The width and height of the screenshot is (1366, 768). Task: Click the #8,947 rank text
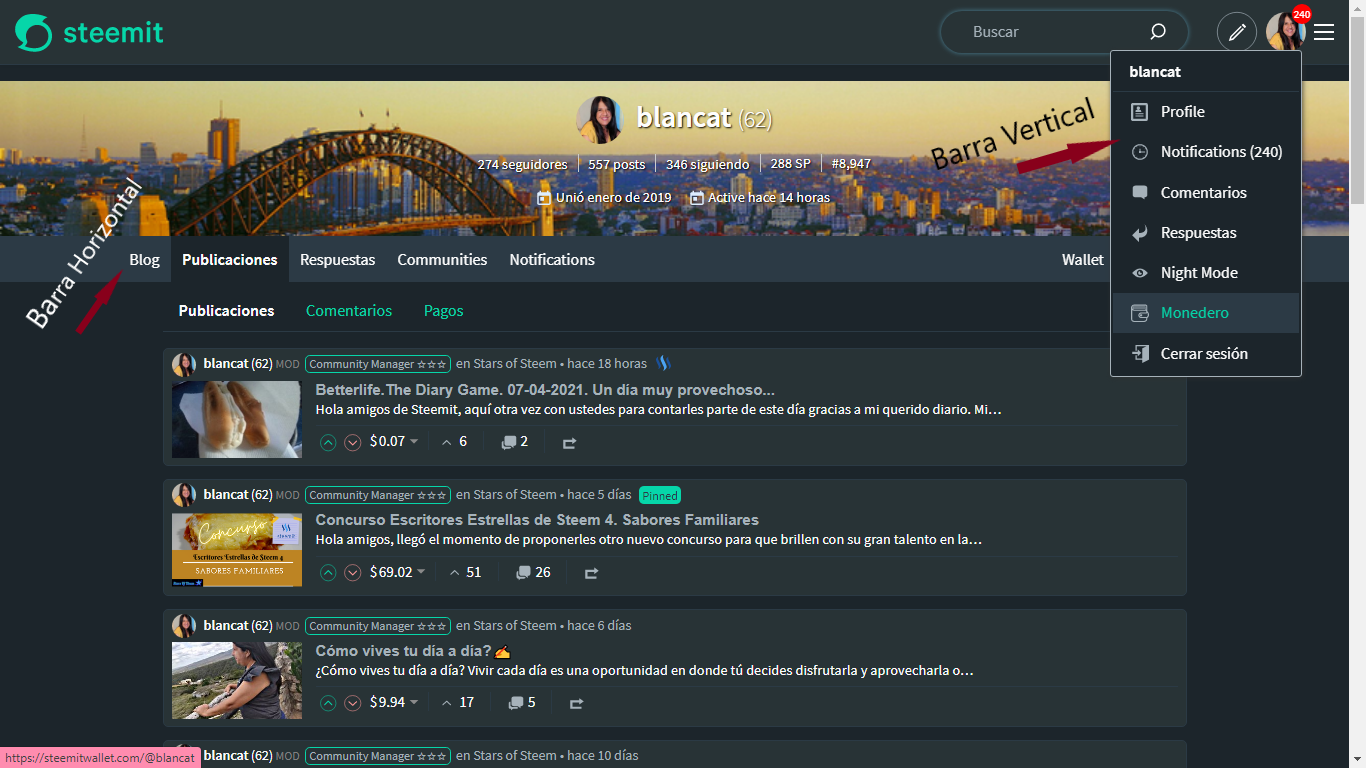[851, 164]
